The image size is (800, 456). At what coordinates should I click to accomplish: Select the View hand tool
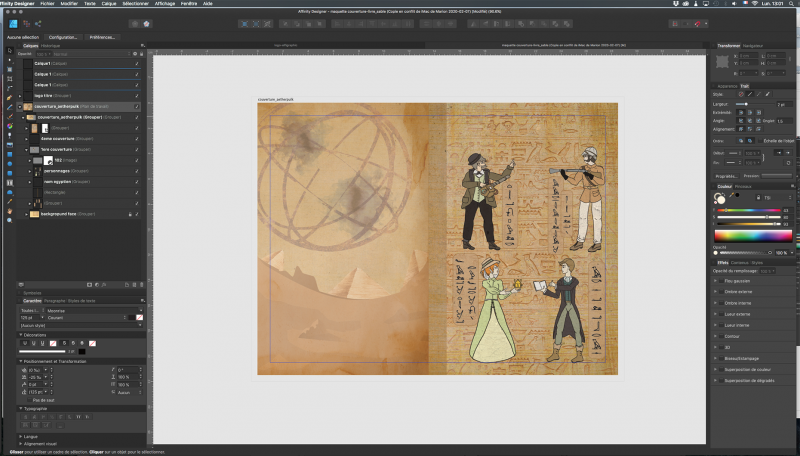point(10,211)
